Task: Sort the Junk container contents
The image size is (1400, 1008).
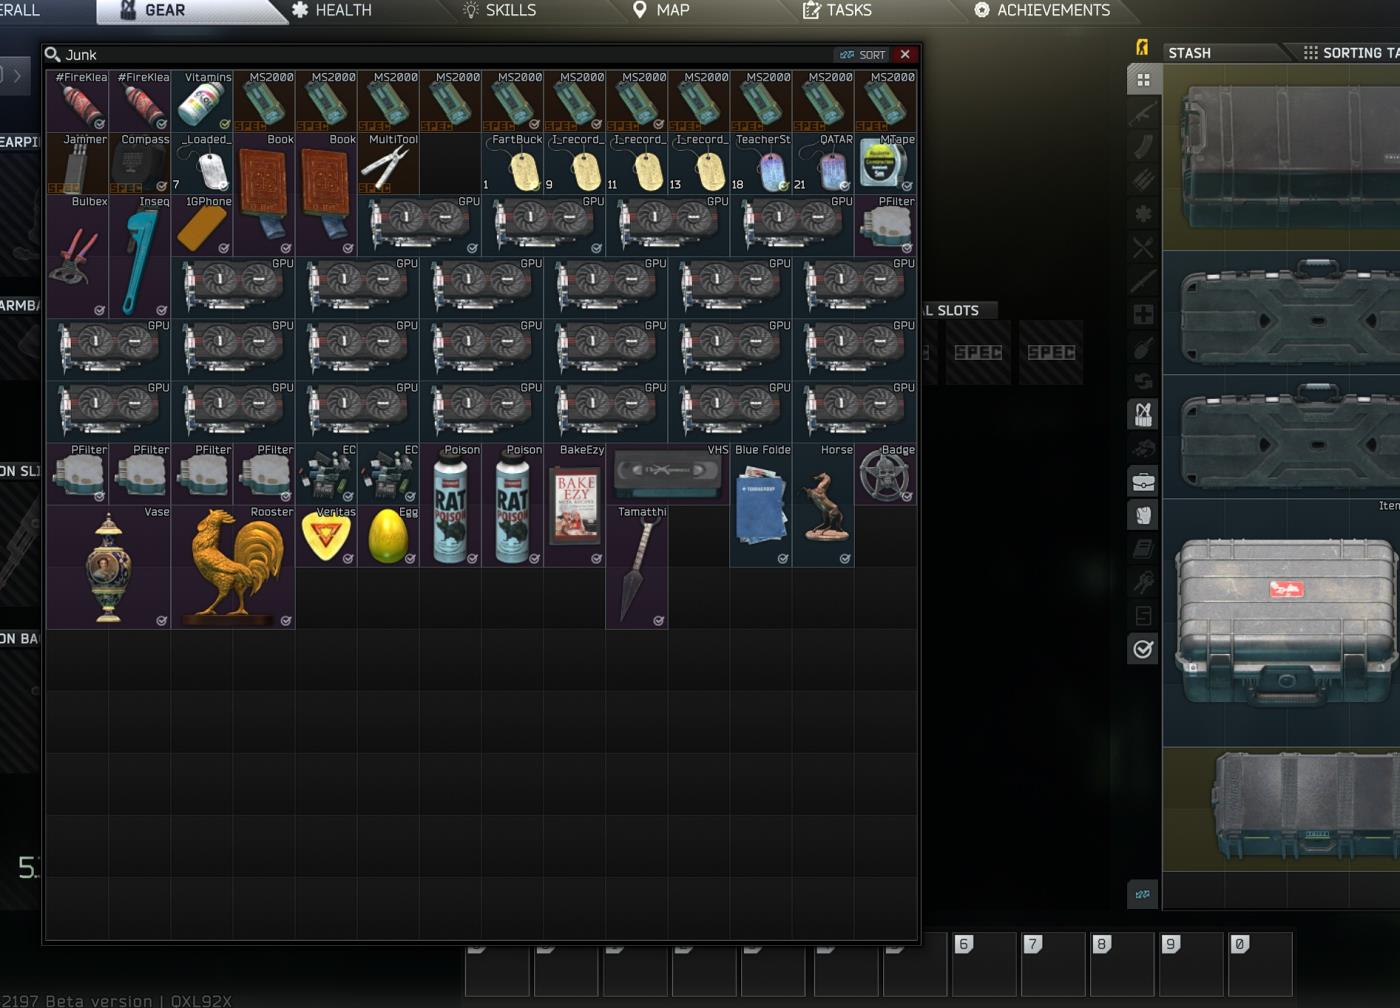Action: (x=863, y=55)
